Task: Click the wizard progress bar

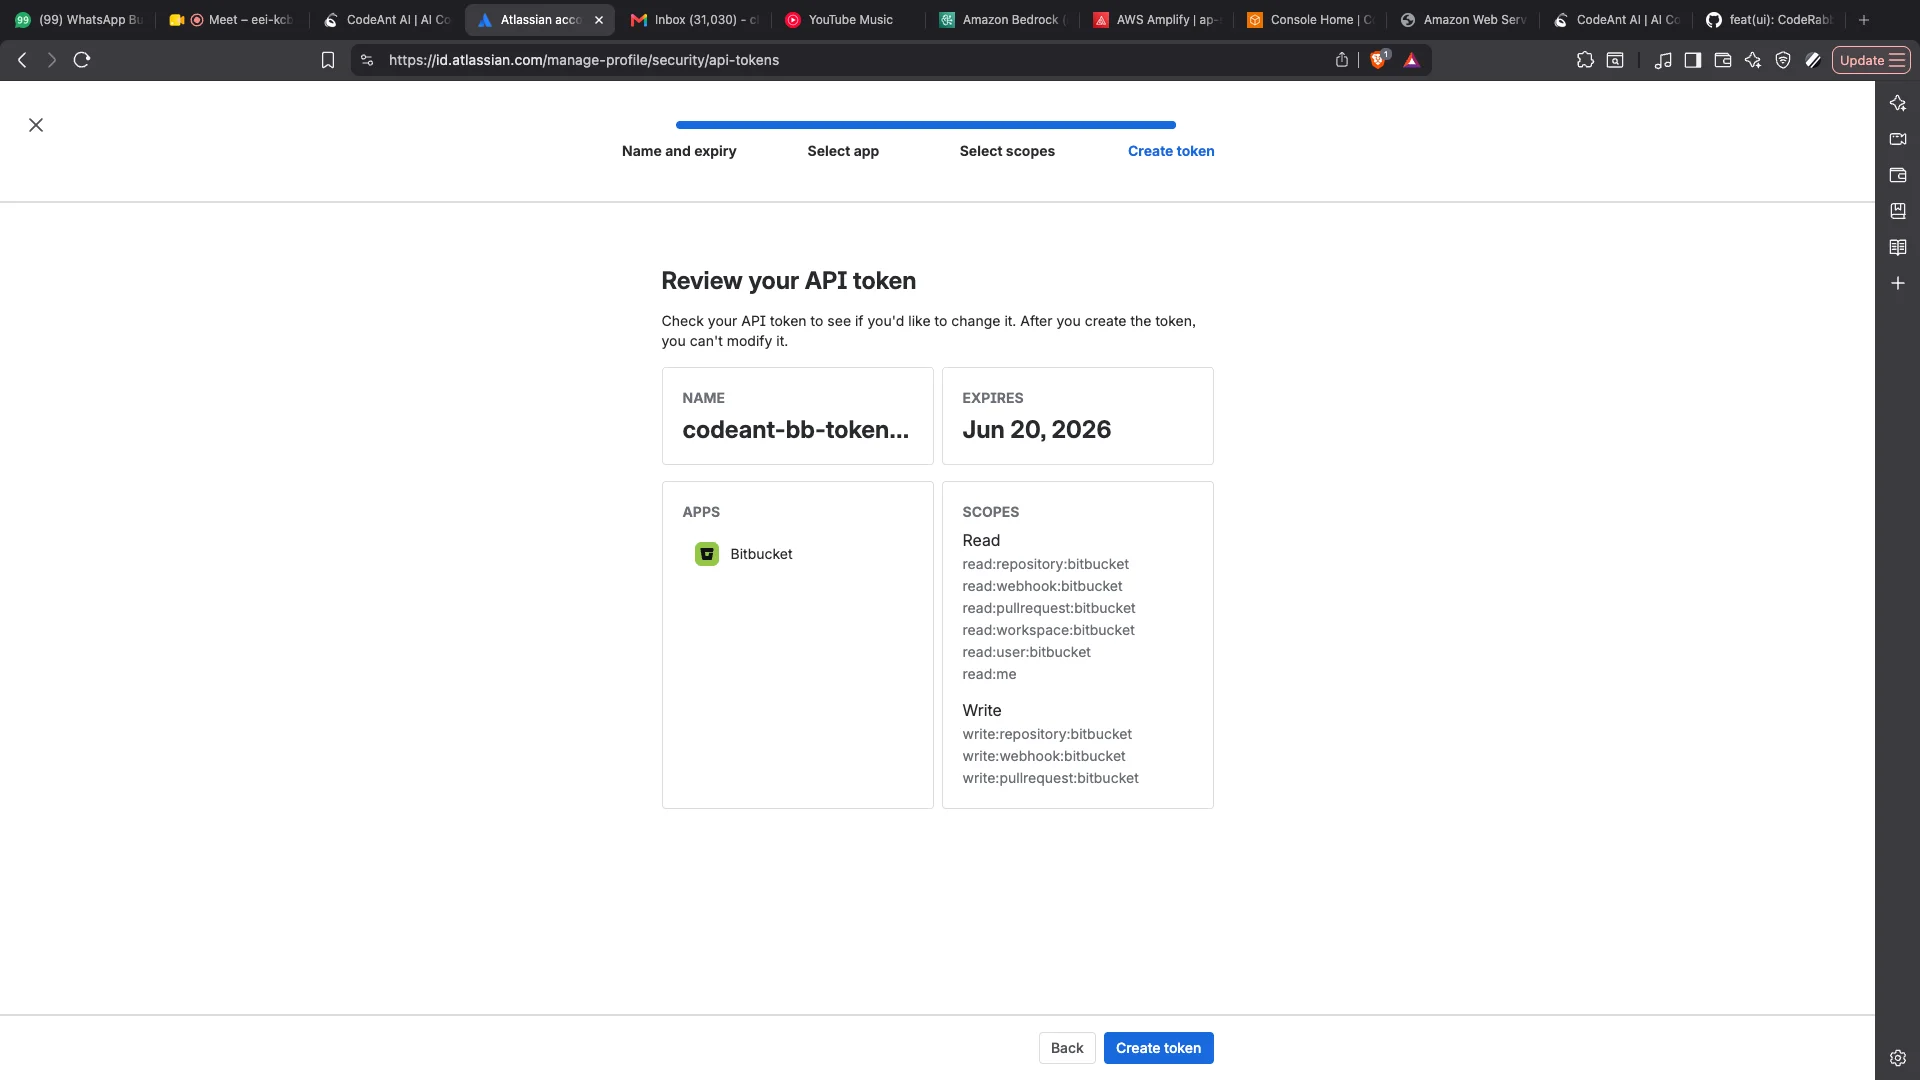Action: tap(926, 125)
